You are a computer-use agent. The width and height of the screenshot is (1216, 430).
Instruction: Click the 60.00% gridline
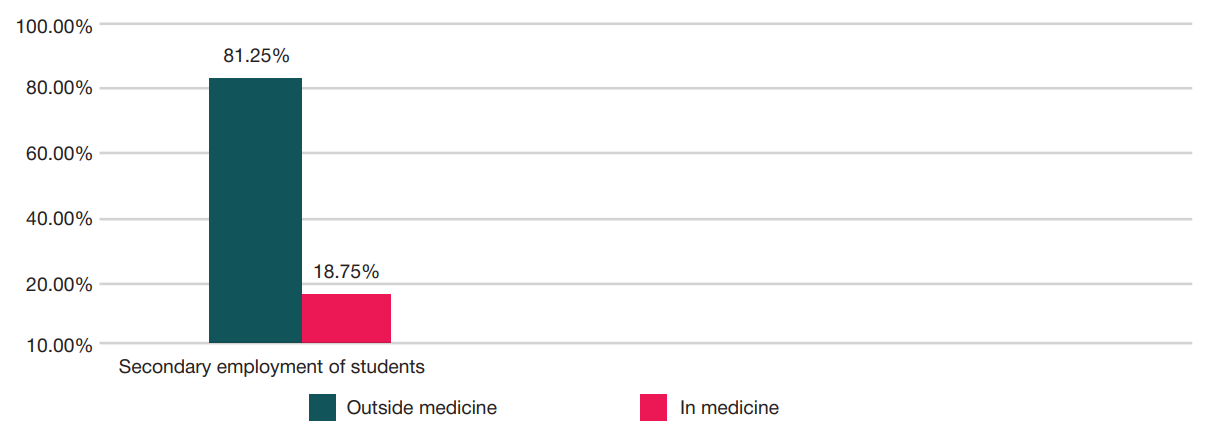click(647, 153)
